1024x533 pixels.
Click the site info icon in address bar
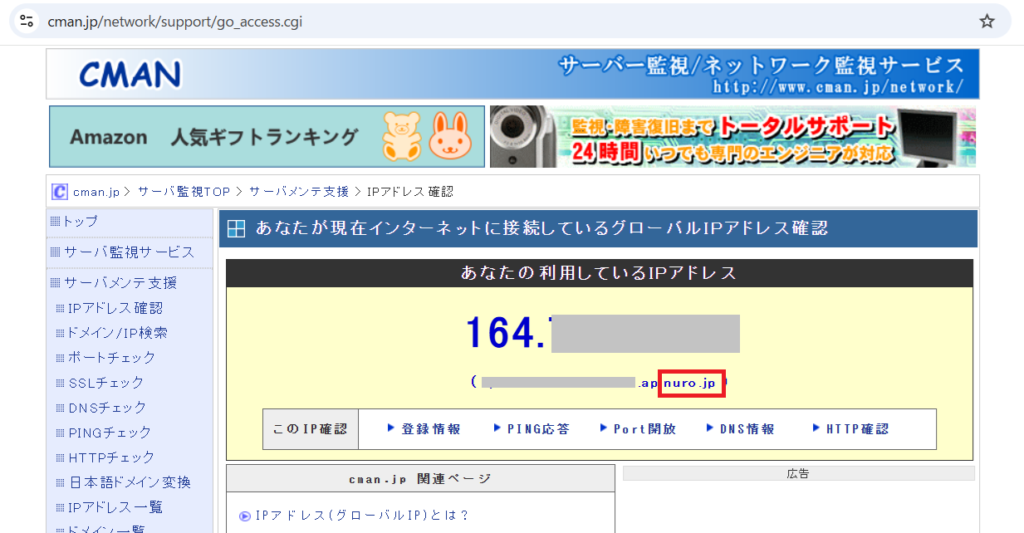click(x=26, y=22)
